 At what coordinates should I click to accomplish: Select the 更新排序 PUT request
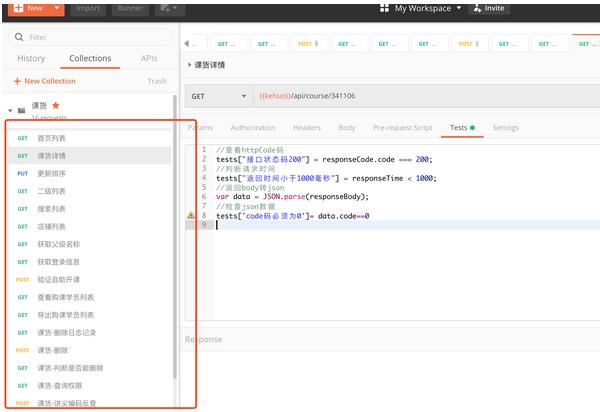click(50, 174)
